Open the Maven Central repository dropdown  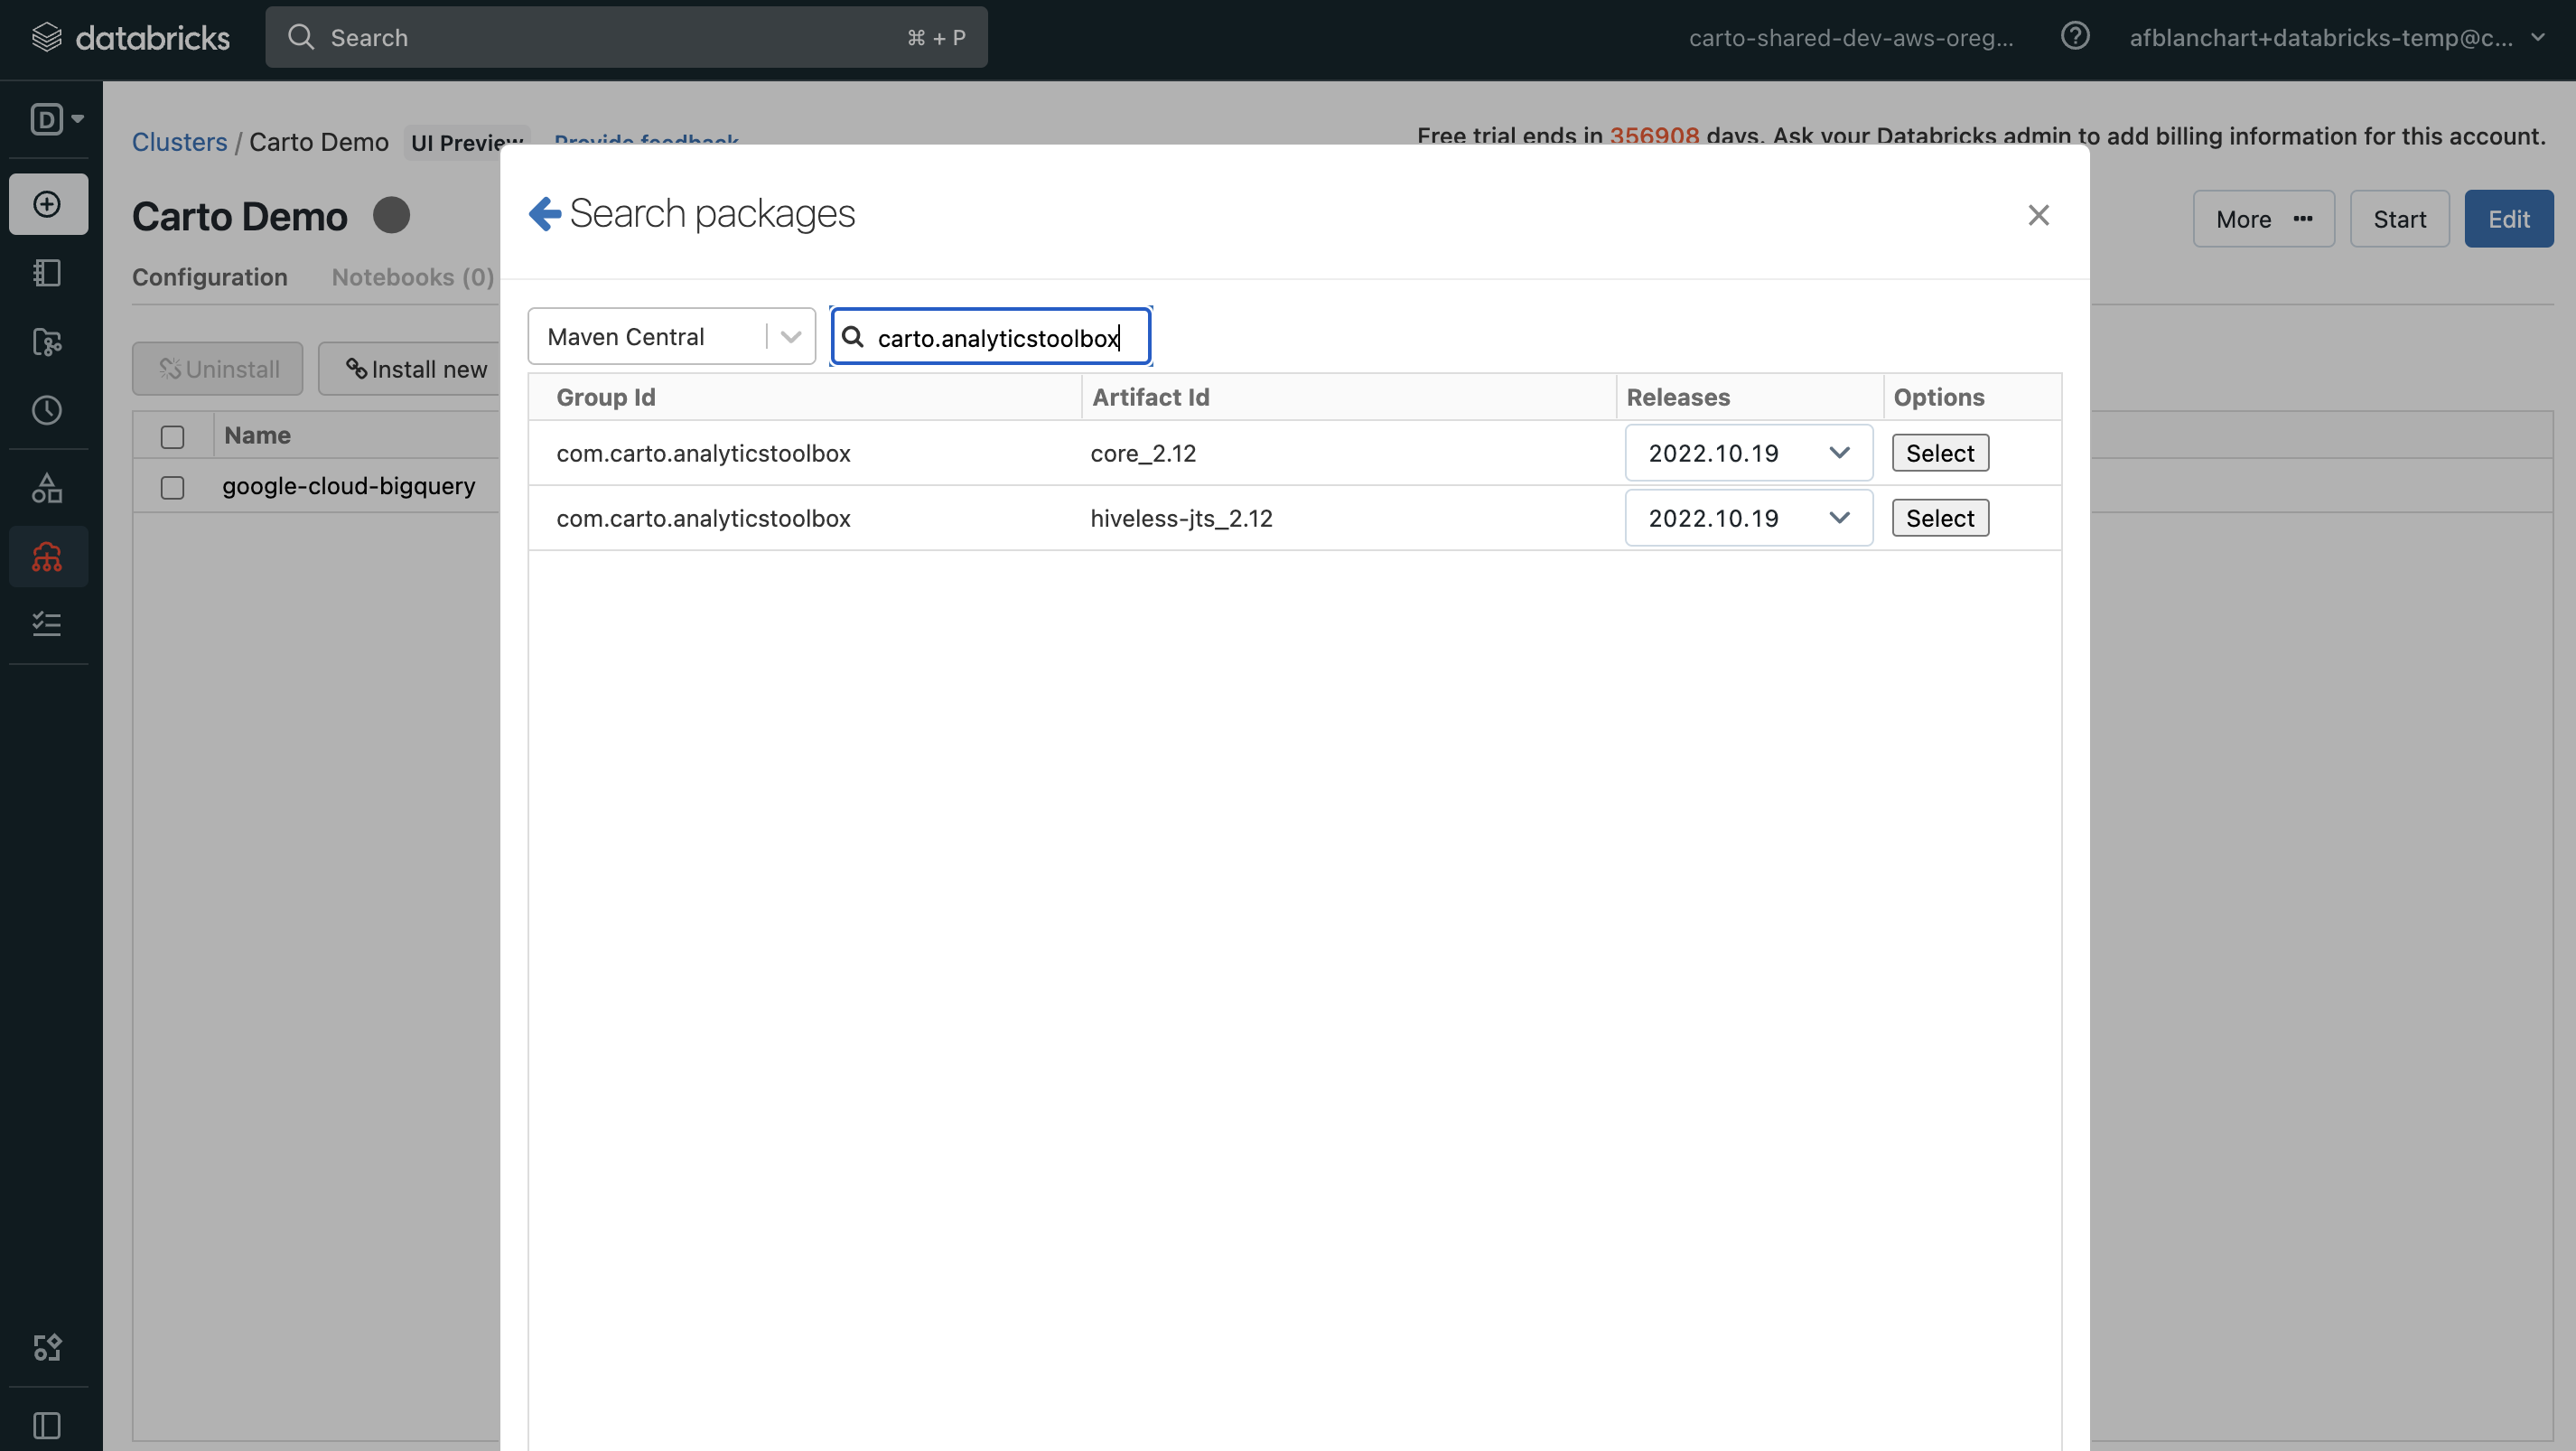coord(671,337)
